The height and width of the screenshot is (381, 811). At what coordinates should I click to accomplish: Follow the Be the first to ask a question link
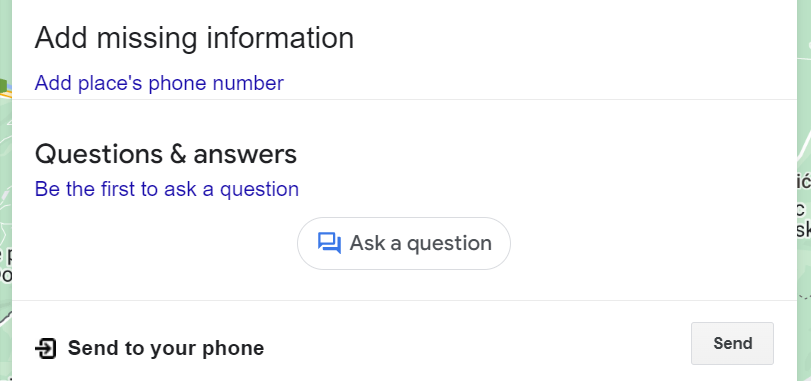167,189
